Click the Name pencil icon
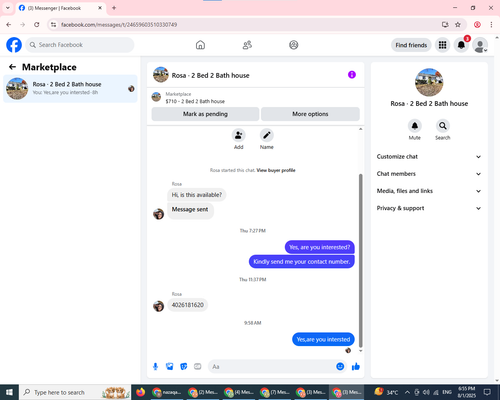Screen dimensions: 500x400 pos(267,135)
